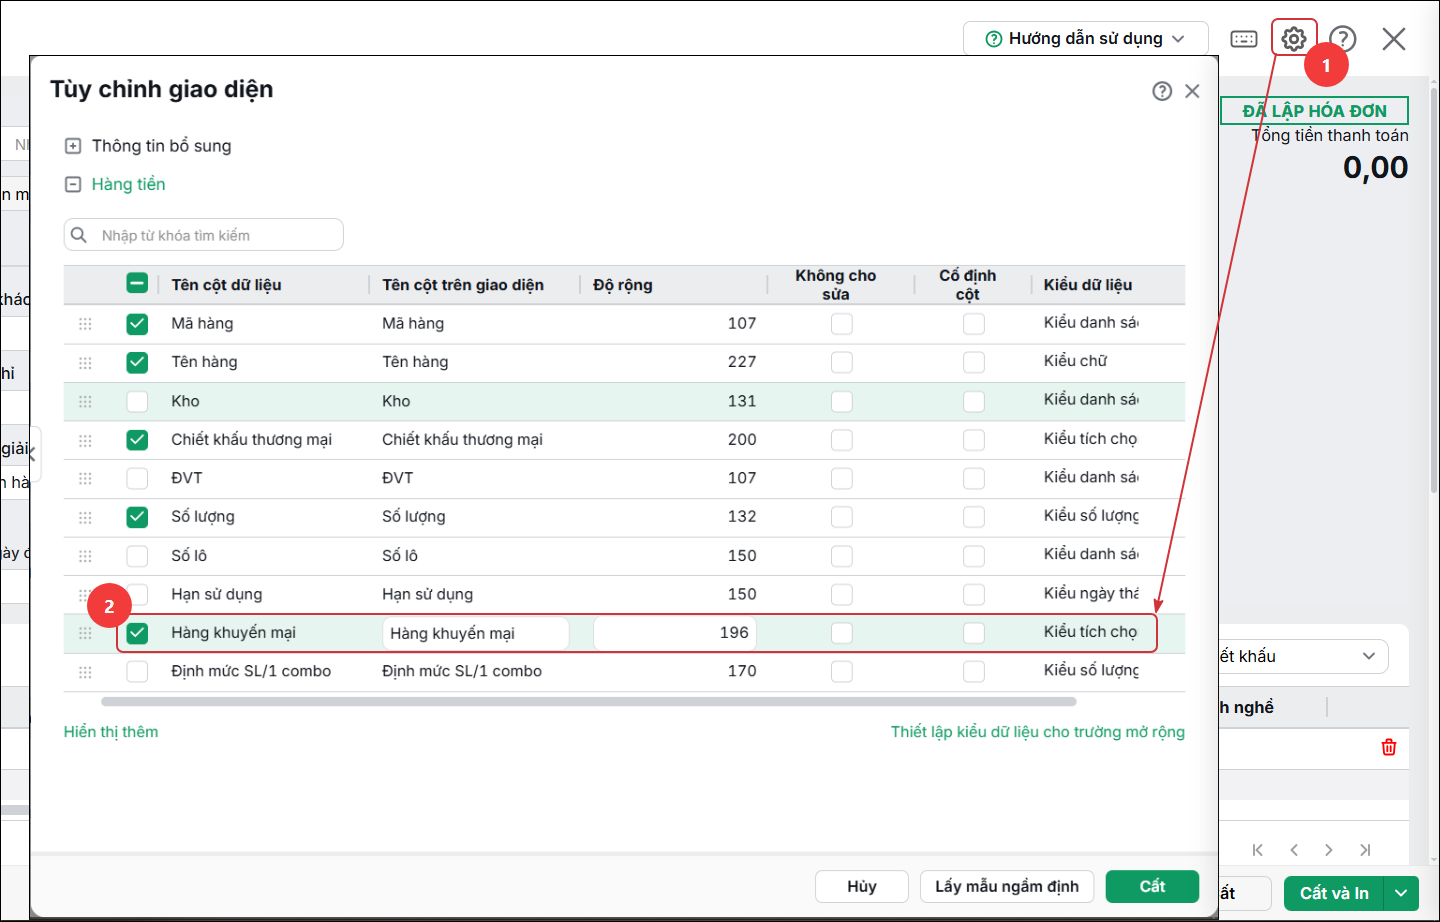This screenshot has width=1440, height=922.
Task: Grab drag handle of ĐVT row
Action: (x=85, y=479)
